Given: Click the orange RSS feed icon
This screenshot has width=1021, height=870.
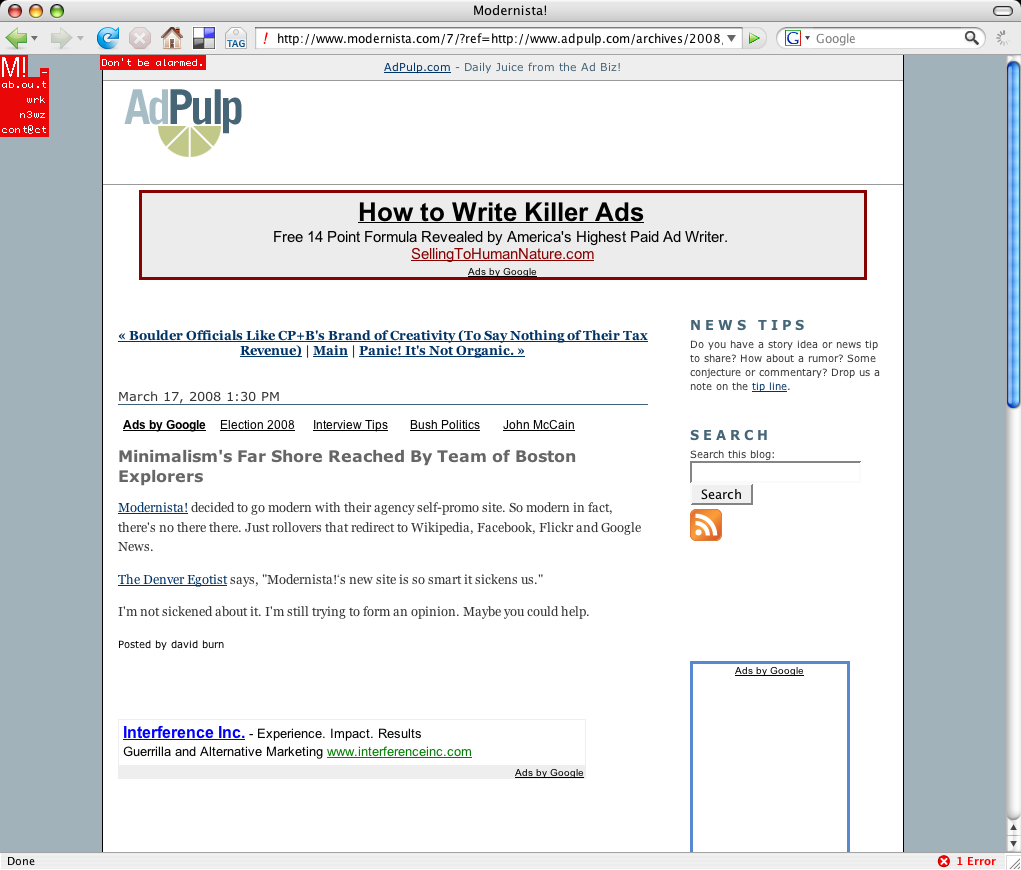Looking at the screenshot, I should pos(706,525).
